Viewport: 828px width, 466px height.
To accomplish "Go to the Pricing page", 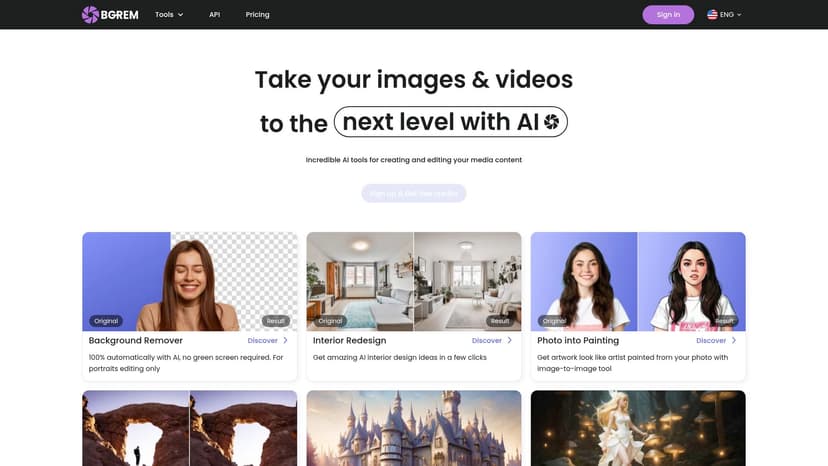I will (x=257, y=15).
